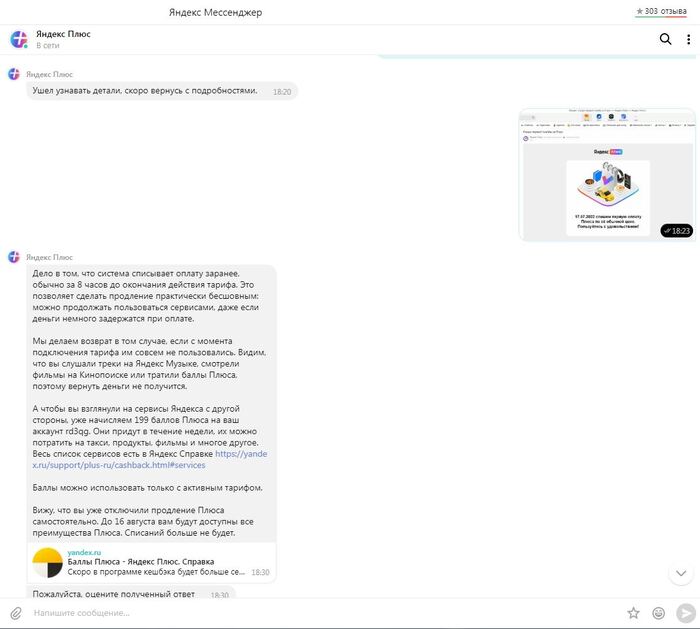Open the three-dot chat menu

point(688,39)
